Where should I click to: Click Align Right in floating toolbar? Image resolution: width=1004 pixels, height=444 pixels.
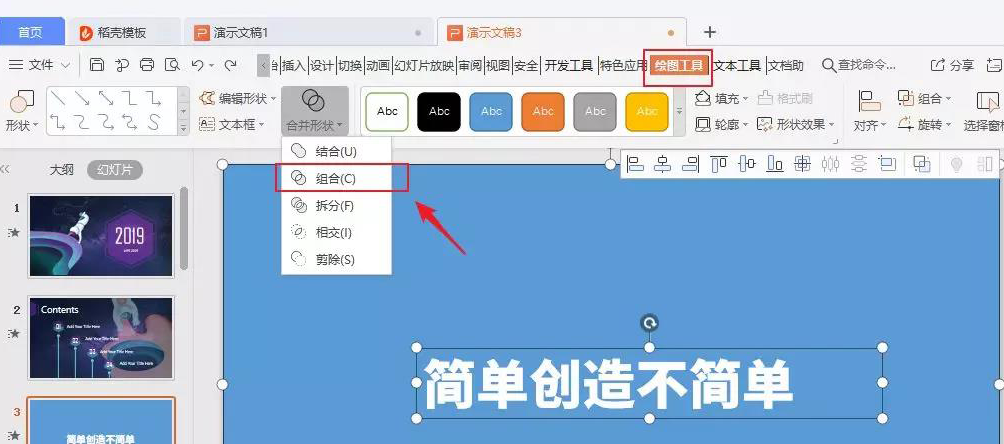click(690, 165)
